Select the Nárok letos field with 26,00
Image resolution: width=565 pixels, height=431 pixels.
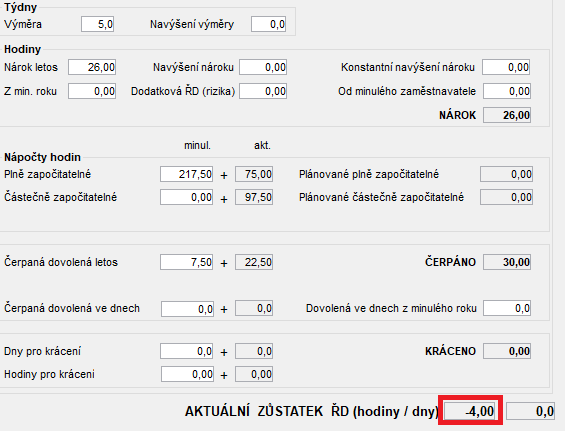(92, 67)
